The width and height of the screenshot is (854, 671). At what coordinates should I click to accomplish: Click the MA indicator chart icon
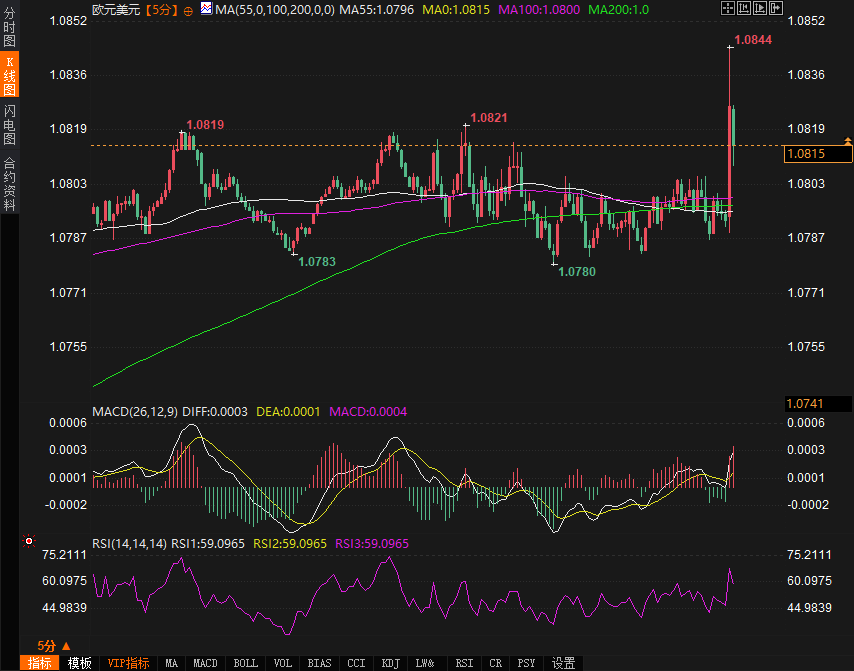[206, 9]
